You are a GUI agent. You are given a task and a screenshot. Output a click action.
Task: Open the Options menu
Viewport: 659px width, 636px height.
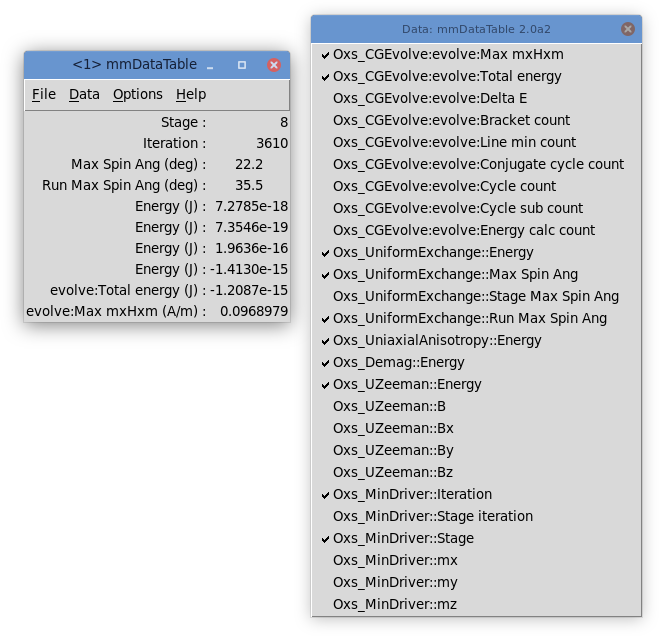click(137, 94)
